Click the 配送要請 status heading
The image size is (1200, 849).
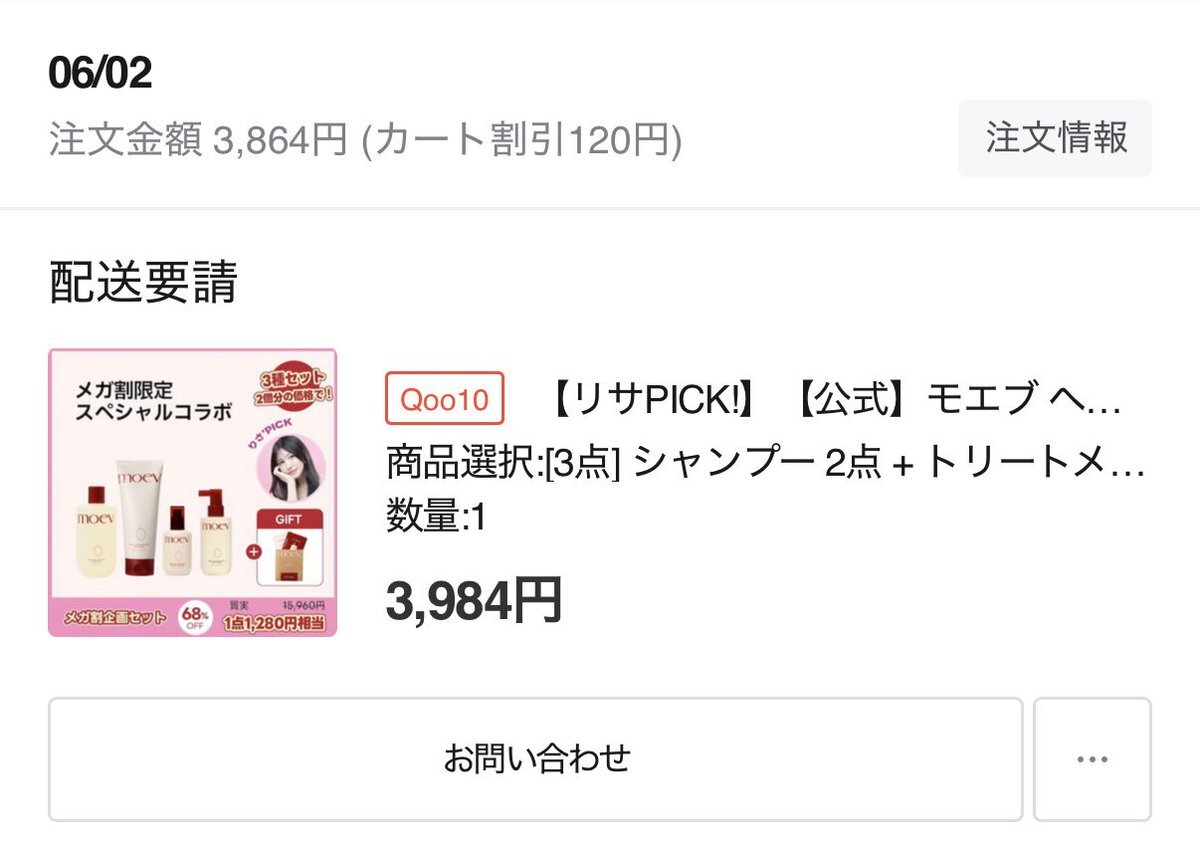pos(143,283)
